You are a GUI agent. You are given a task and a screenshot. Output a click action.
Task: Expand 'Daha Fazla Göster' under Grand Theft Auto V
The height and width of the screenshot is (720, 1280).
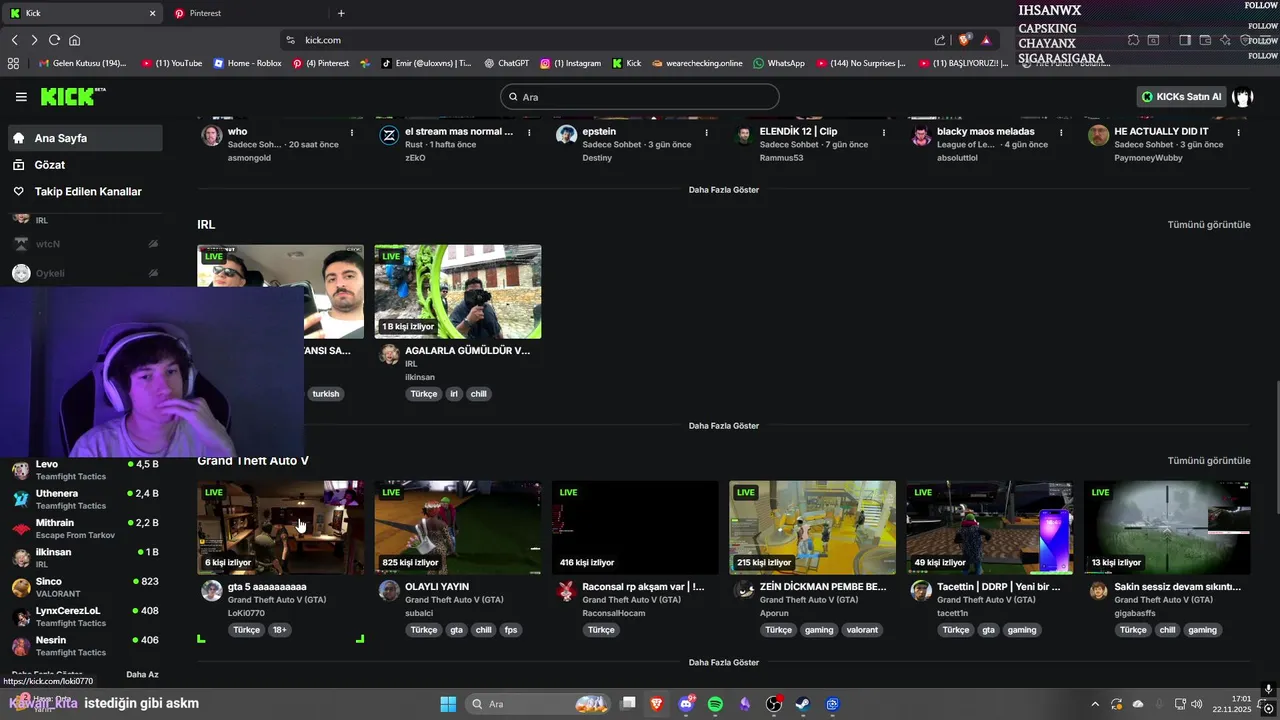coord(724,662)
